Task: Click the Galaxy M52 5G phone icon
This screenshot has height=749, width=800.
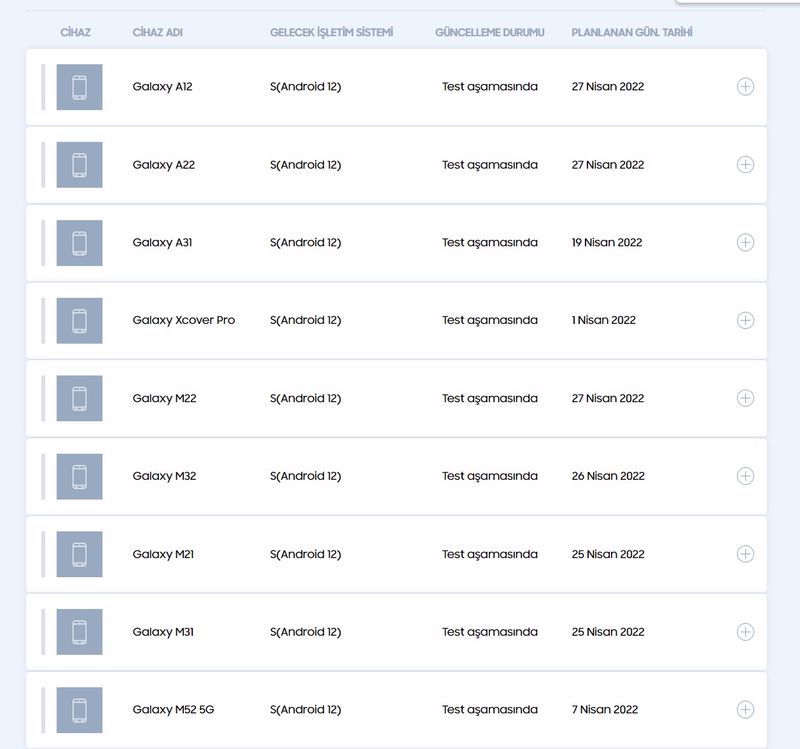Action: point(79,710)
